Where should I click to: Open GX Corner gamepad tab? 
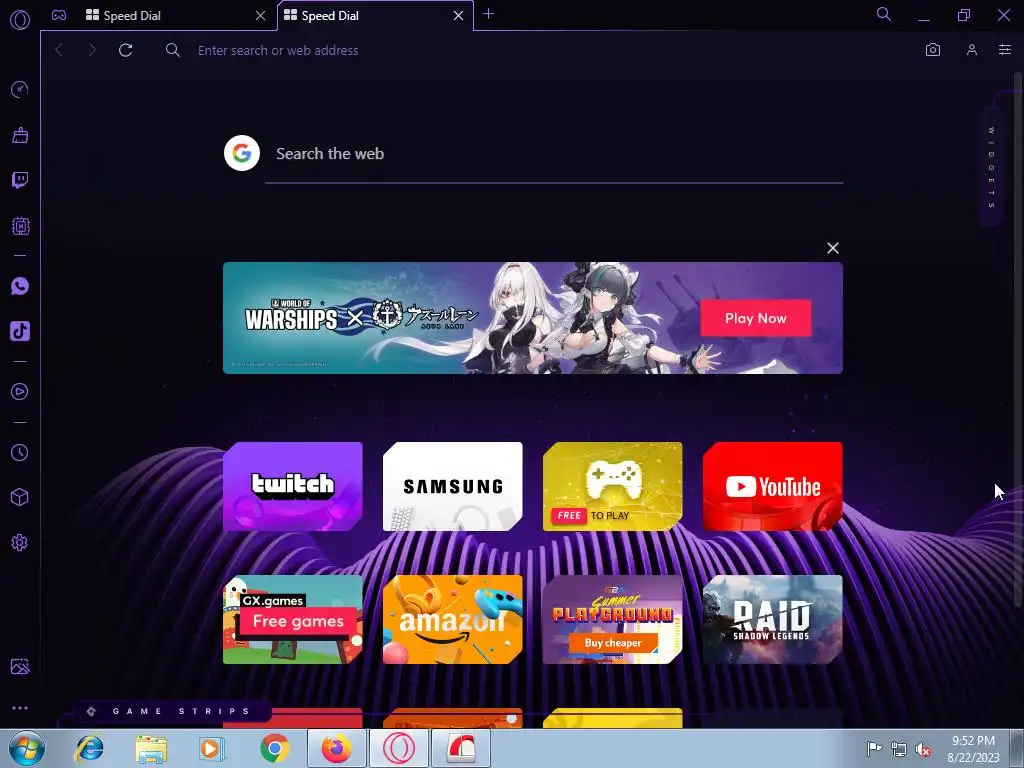[x=59, y=15]
